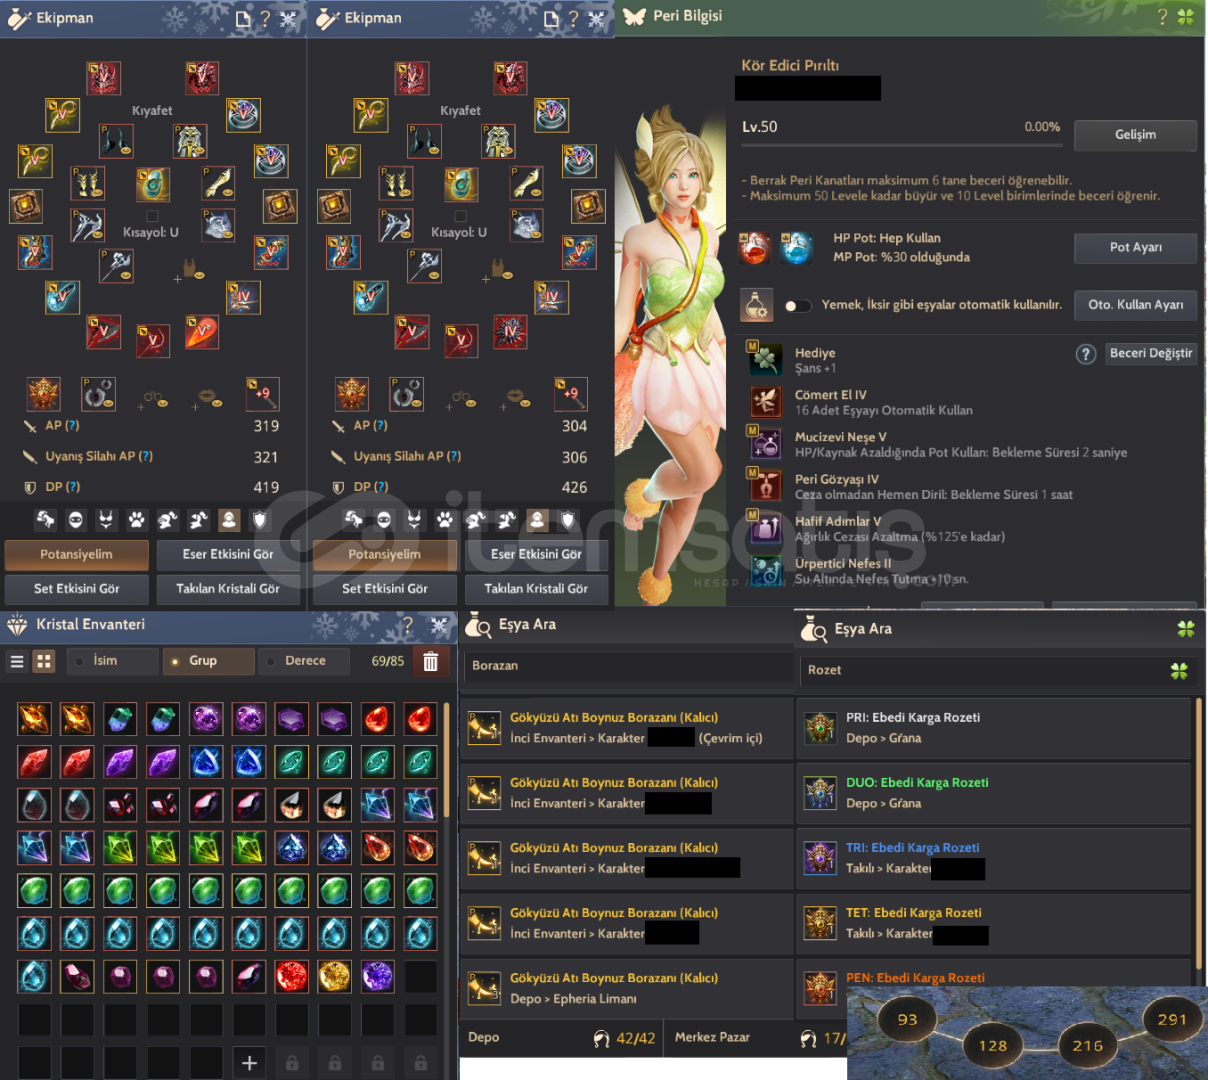Click the plus slot in Kristal Envanteri bottom row
Screen dimensions: 1208x1080
coord(249,1063)
